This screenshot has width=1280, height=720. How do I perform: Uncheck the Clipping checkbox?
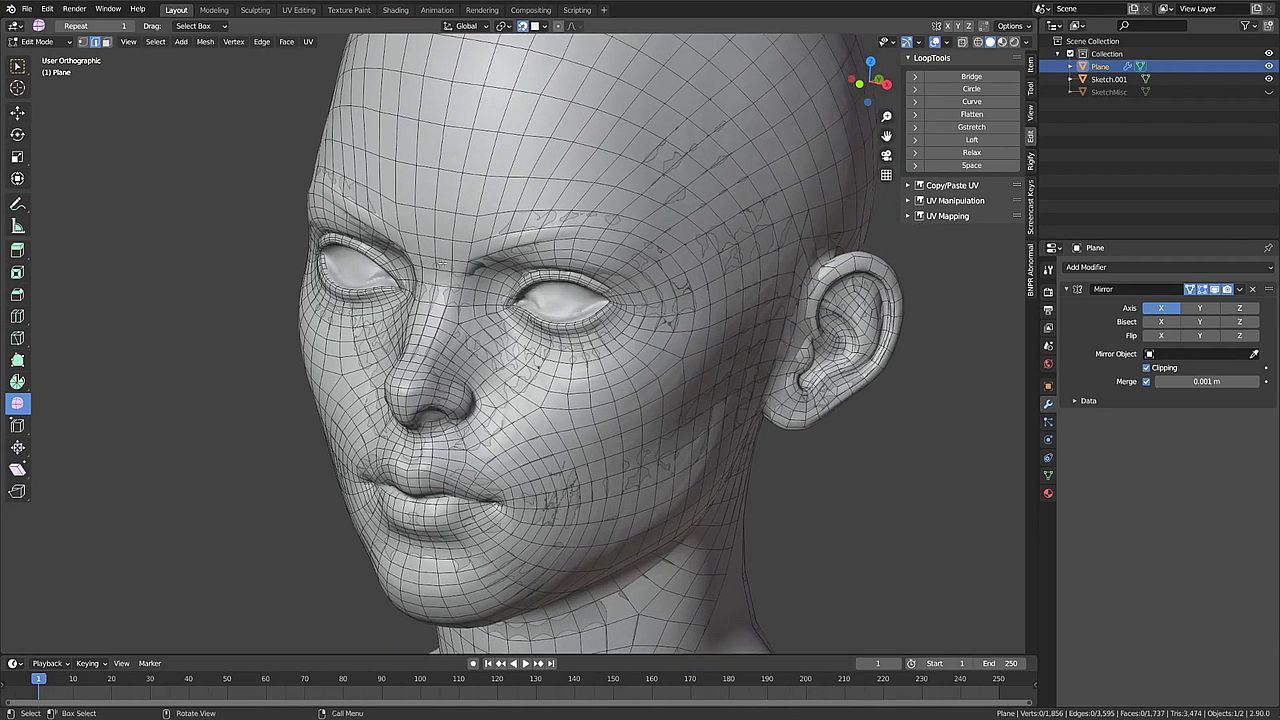click(x=1147, y=368)
